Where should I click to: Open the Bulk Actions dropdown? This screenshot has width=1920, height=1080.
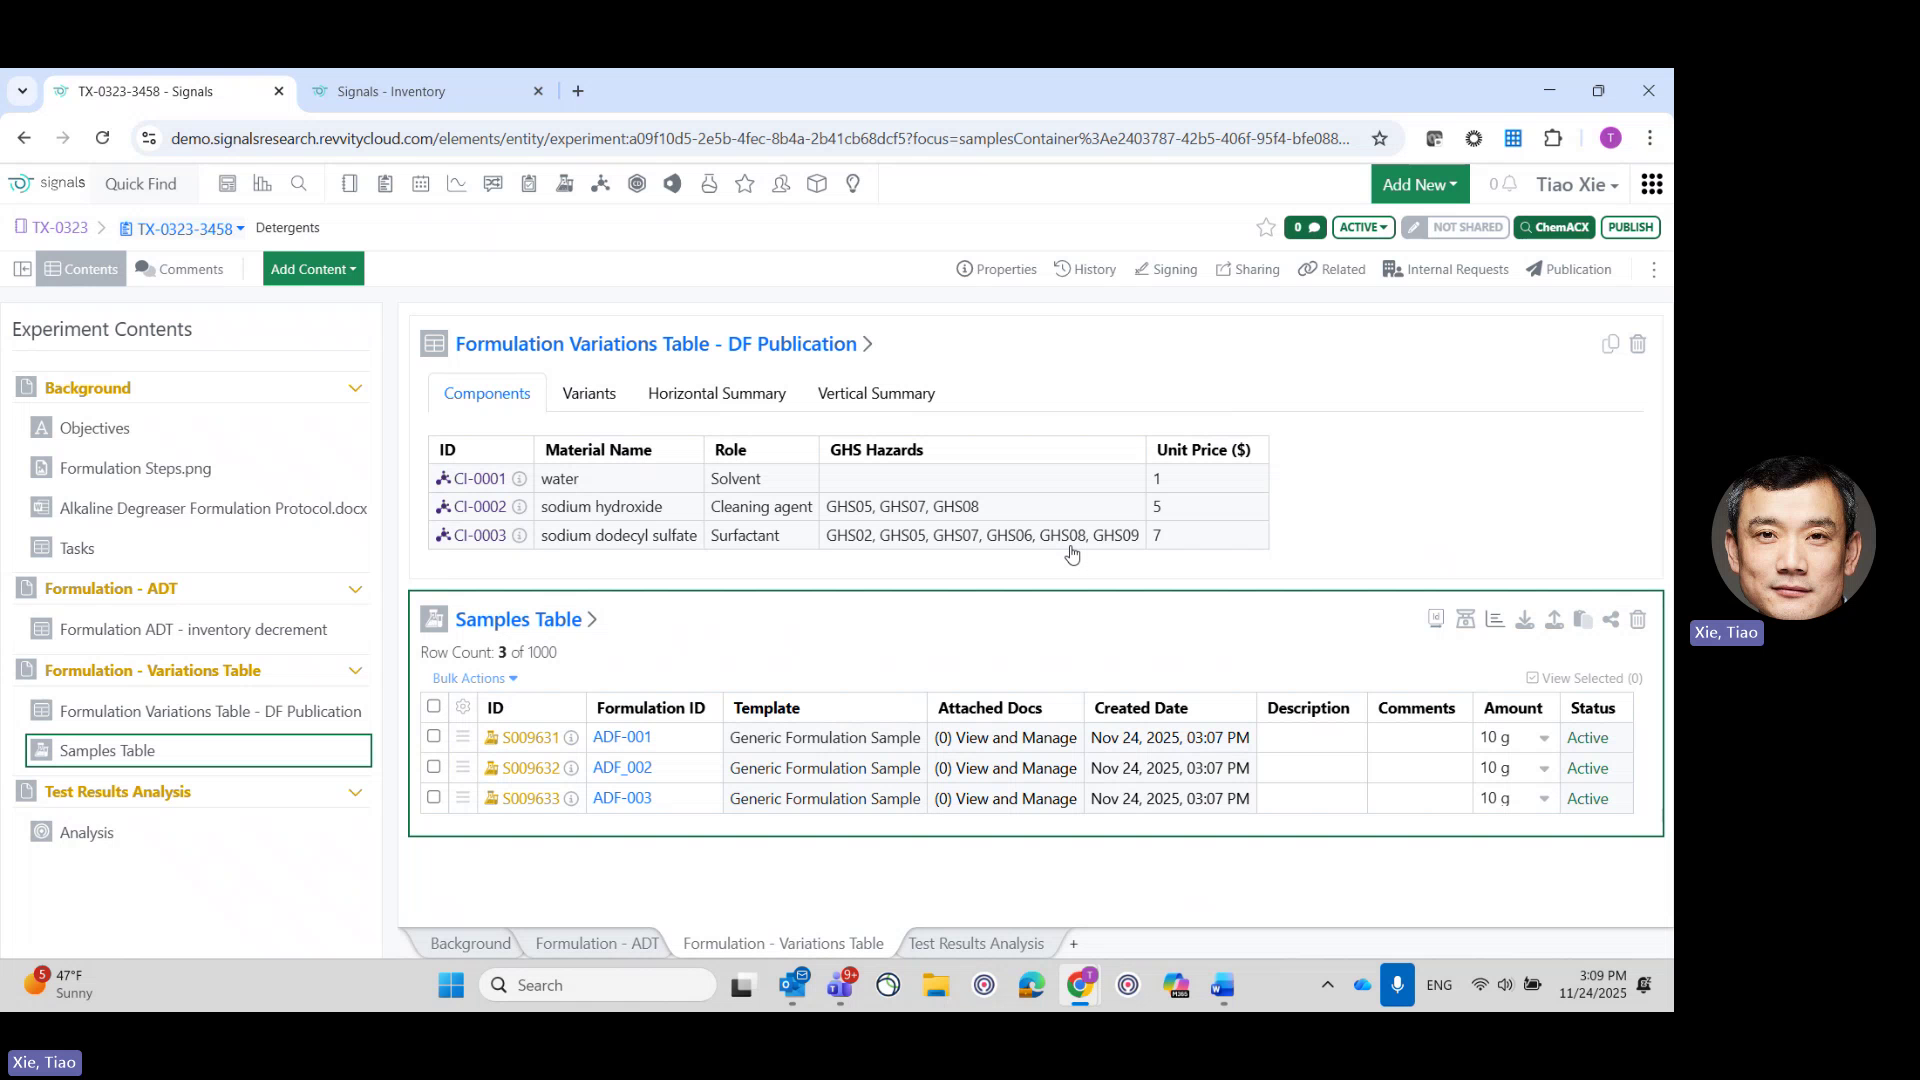474,678
